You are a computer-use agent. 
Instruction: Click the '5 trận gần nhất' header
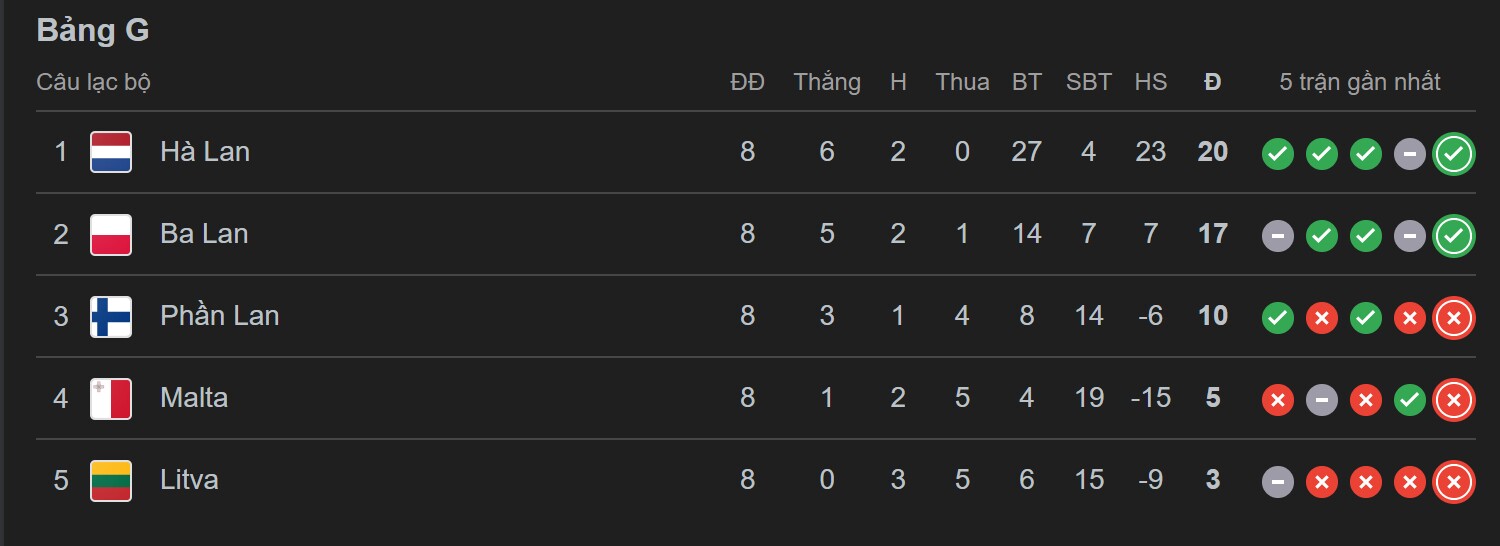1360,82
